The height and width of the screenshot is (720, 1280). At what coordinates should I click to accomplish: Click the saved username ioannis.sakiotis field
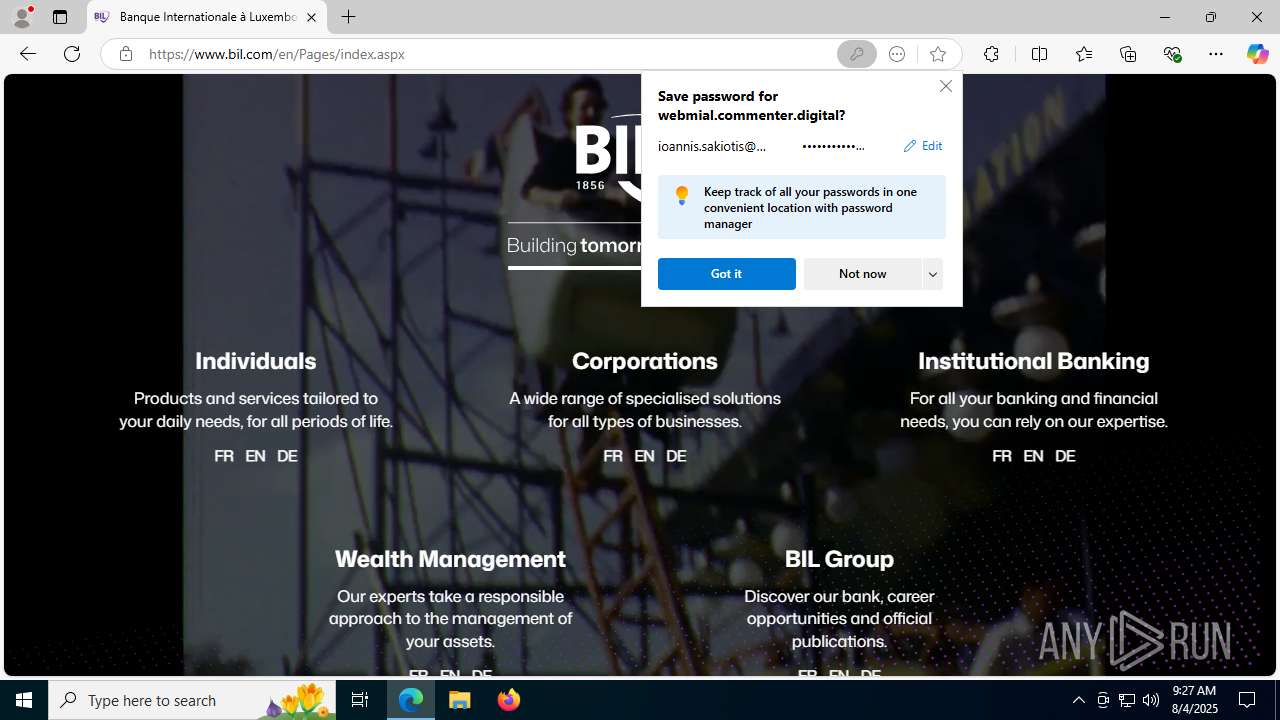tap(712, 146)
